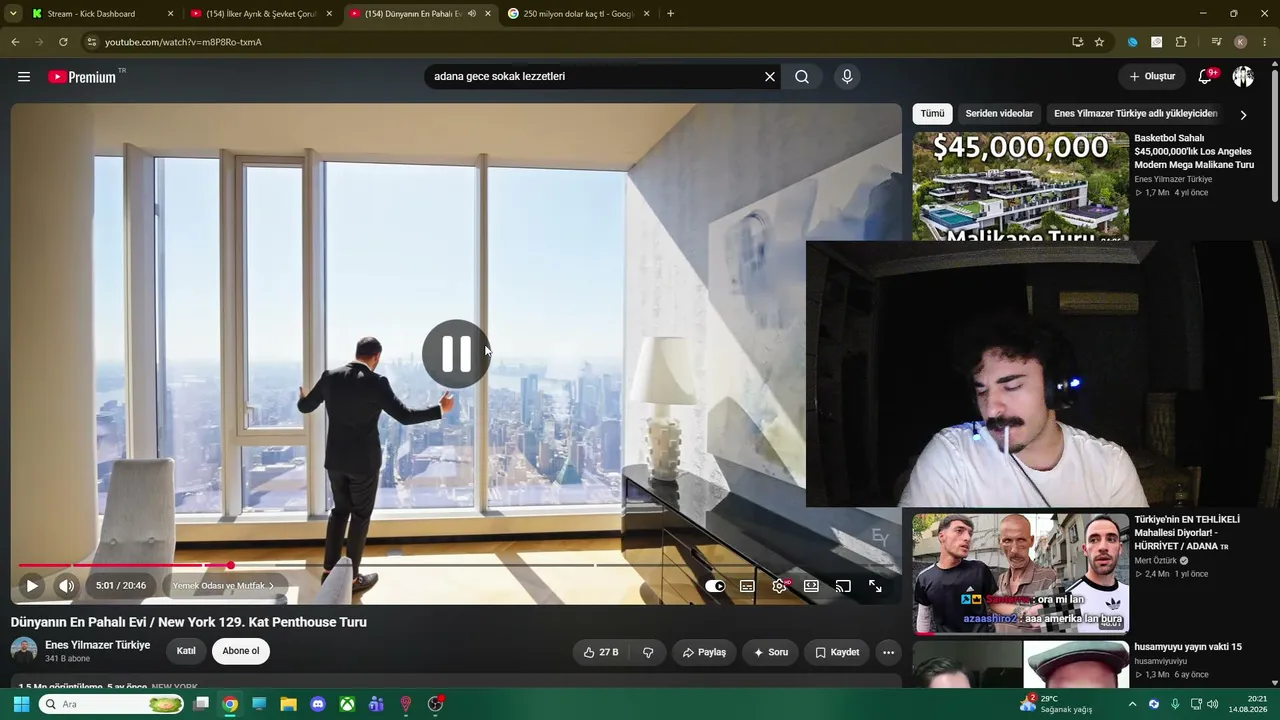This screenshot has height=720, width=1280.
Task: Expand the Yemek Odası ve Mutfak chapter
Action: pos(223,586)
